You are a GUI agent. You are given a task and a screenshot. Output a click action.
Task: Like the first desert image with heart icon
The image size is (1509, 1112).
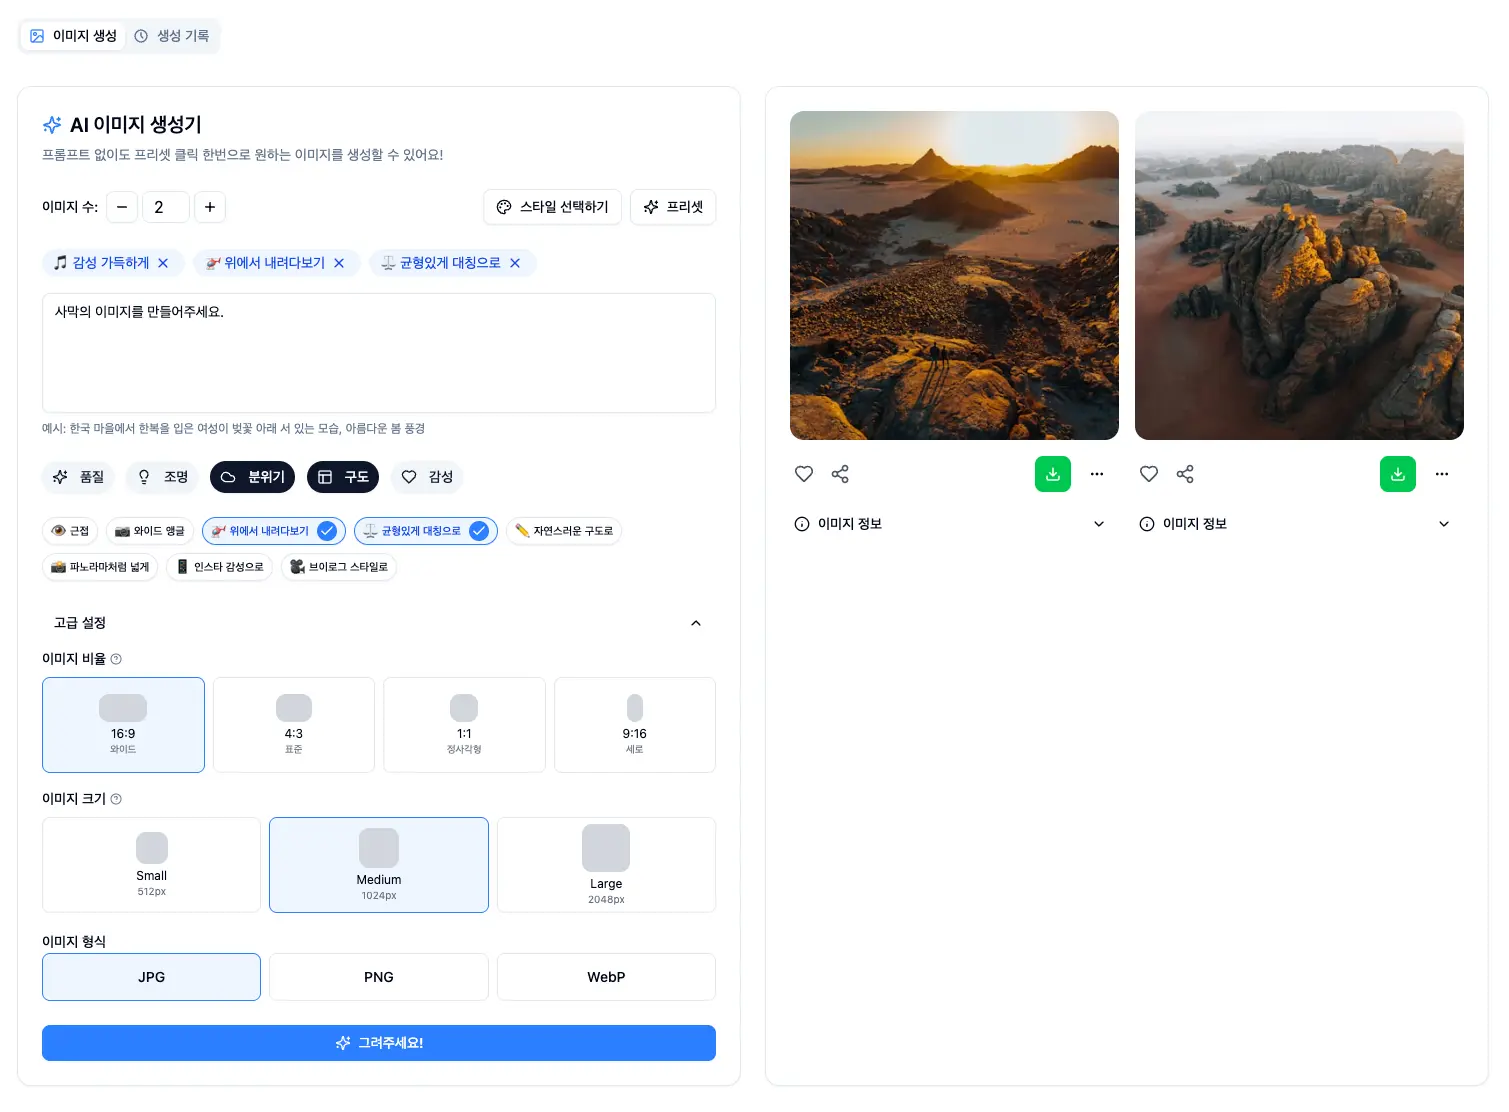pos(803,474)
